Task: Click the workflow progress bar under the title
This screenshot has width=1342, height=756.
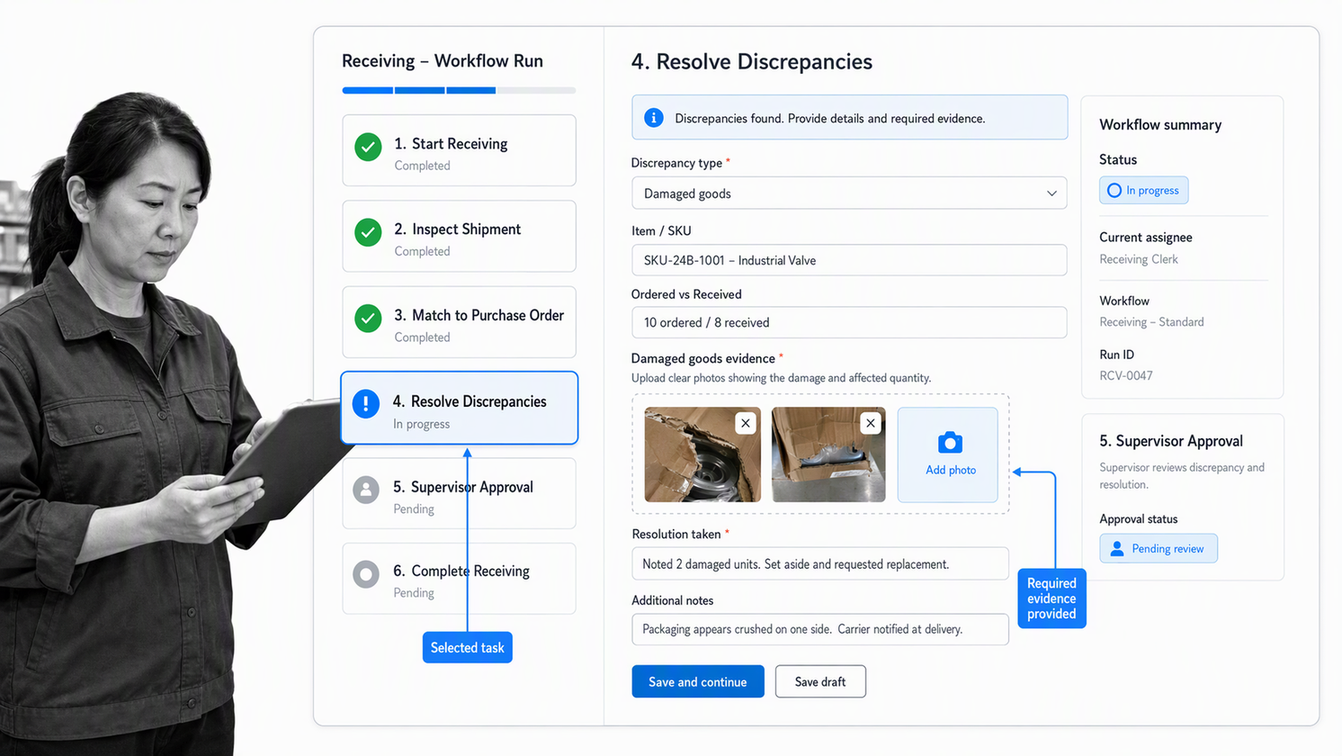Action: (x=459, y=90)
